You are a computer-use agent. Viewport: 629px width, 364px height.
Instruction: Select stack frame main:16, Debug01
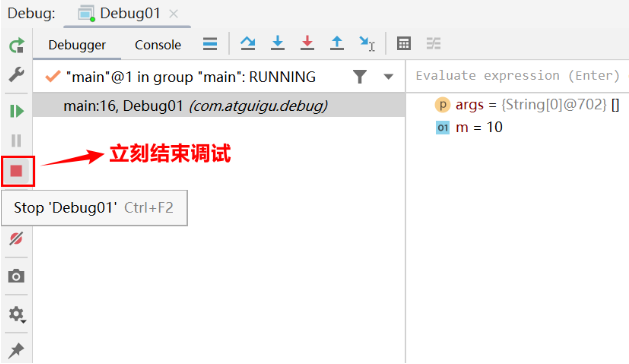pyautogui.click(x=219, y=106)
